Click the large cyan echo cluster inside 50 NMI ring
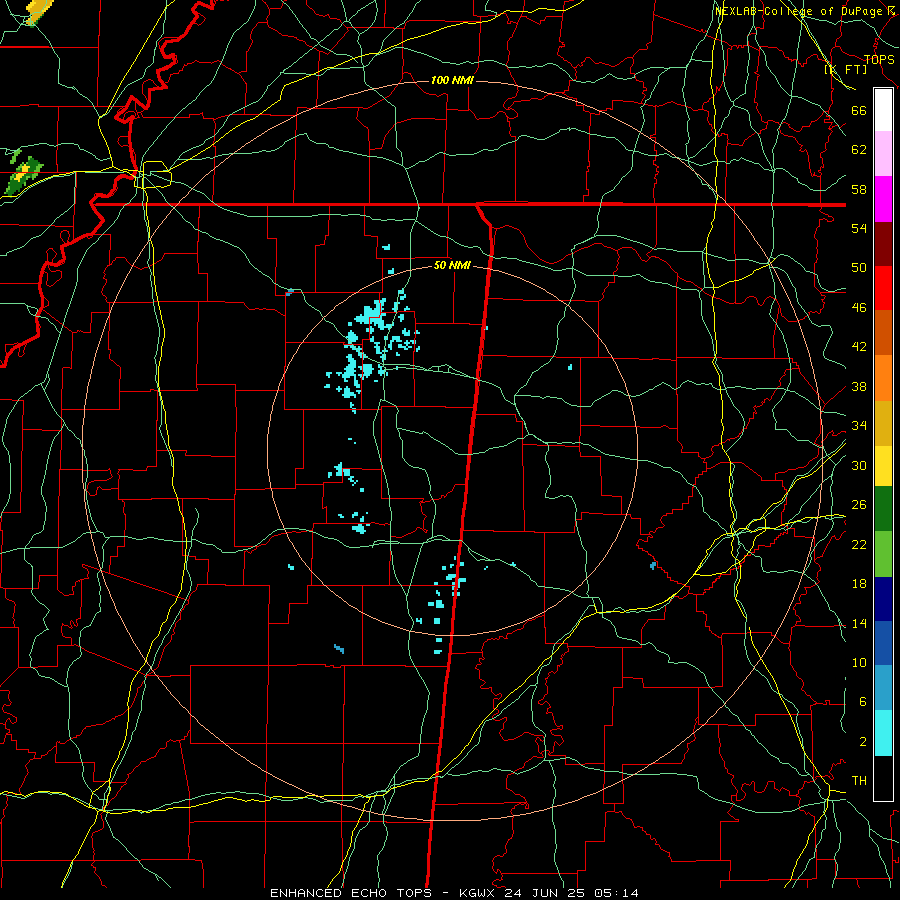Viewport: 900px width, 900px height. (x=372, y=351)
